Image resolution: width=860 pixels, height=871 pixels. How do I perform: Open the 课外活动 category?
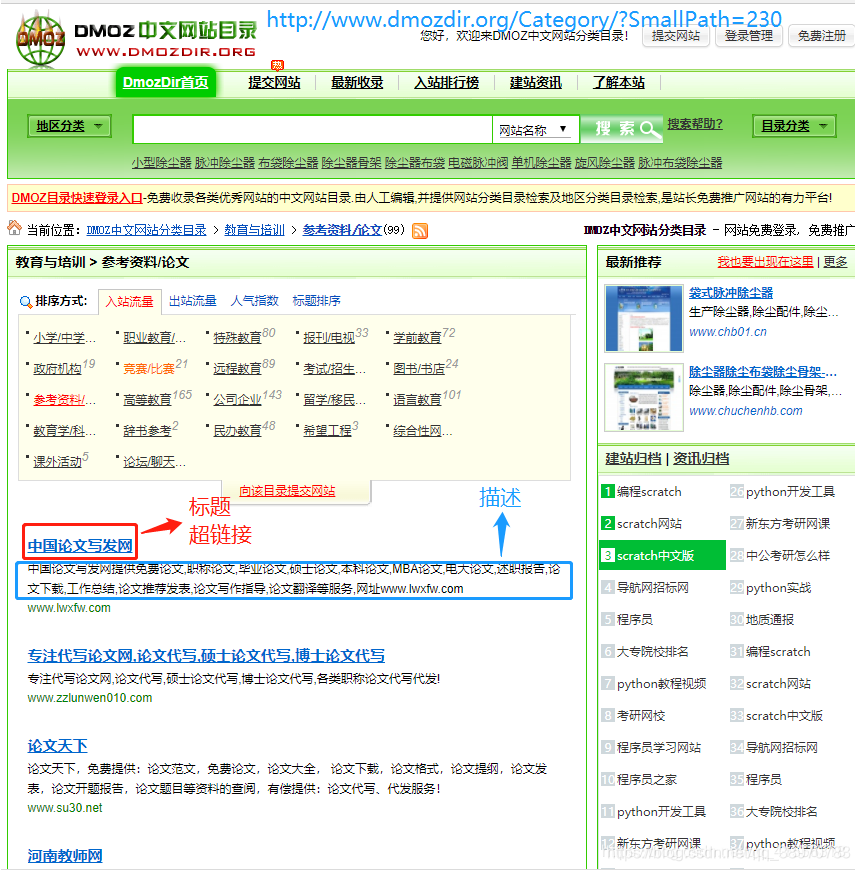[57, 462]
